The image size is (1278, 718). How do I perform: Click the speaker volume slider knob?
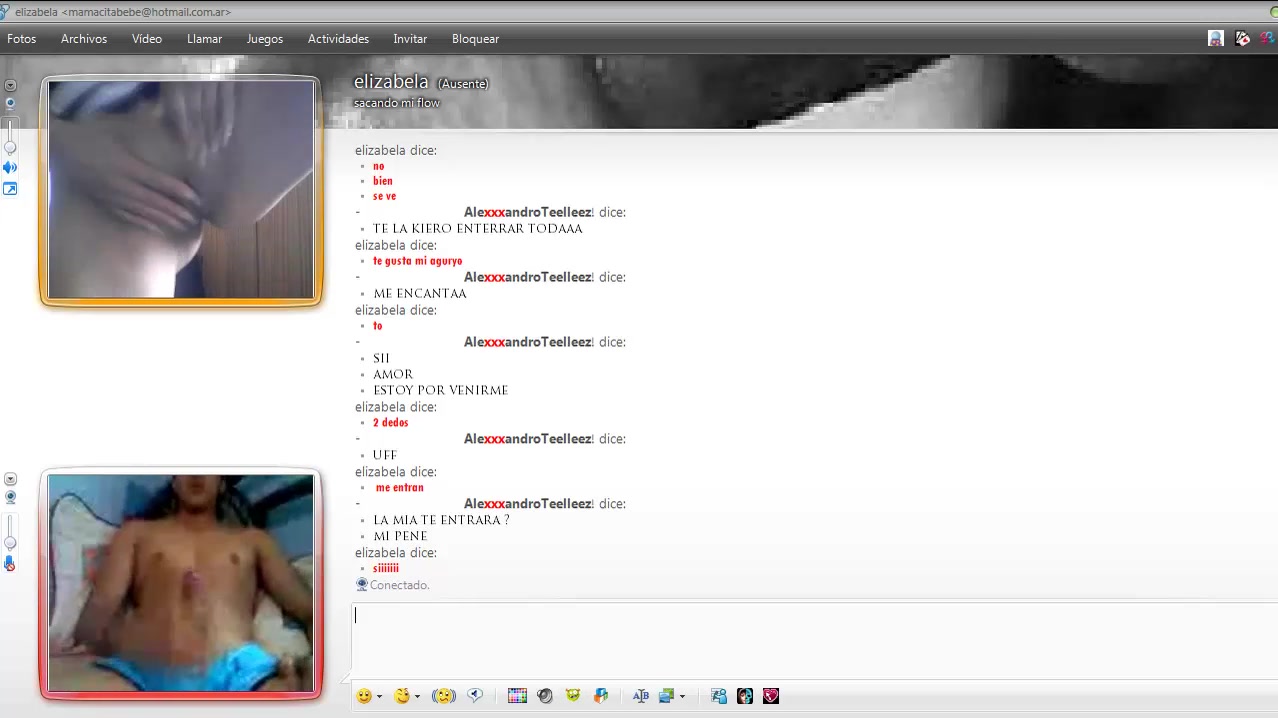coord(10,148)
